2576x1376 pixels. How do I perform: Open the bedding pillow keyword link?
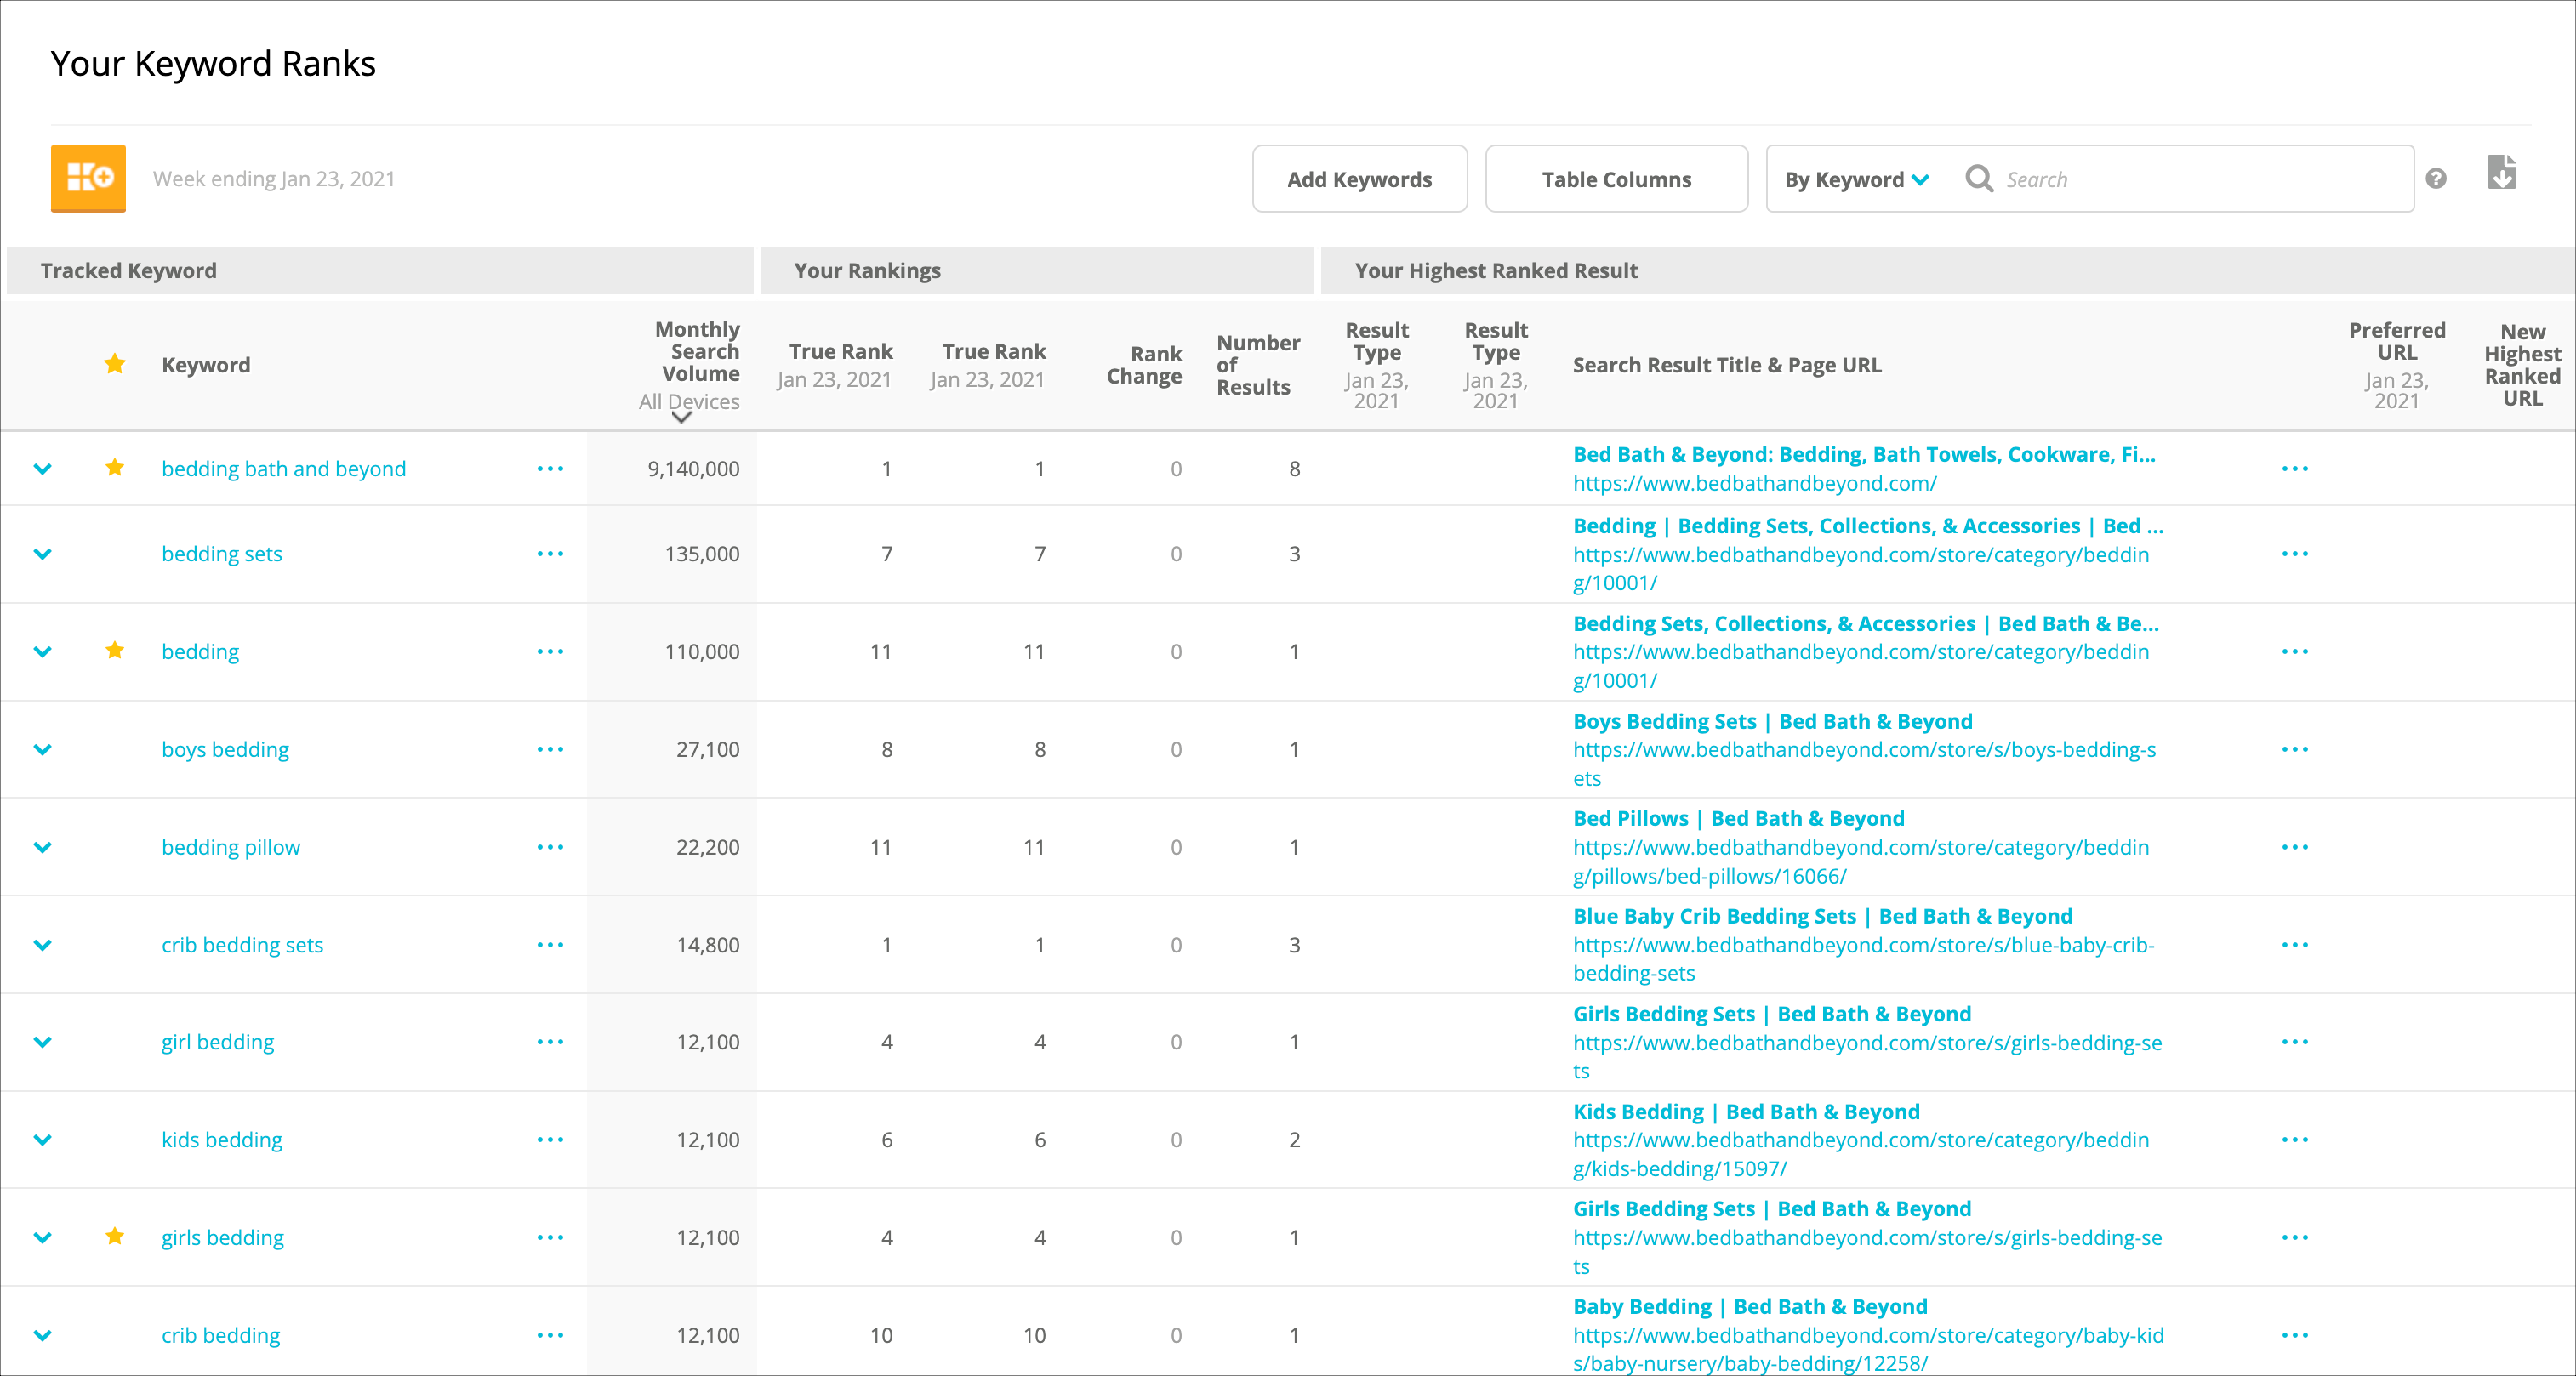click(x=231, y=848)
